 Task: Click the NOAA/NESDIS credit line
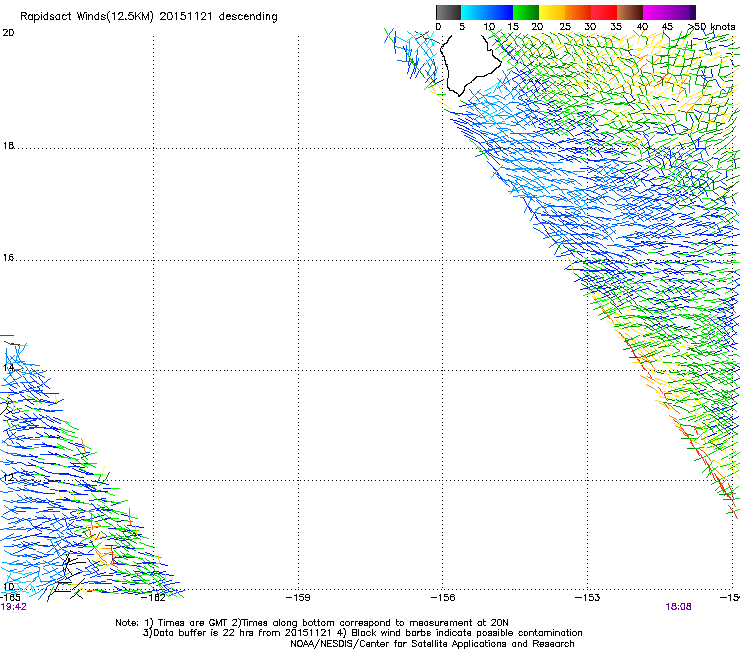click(x=432, y=644)
